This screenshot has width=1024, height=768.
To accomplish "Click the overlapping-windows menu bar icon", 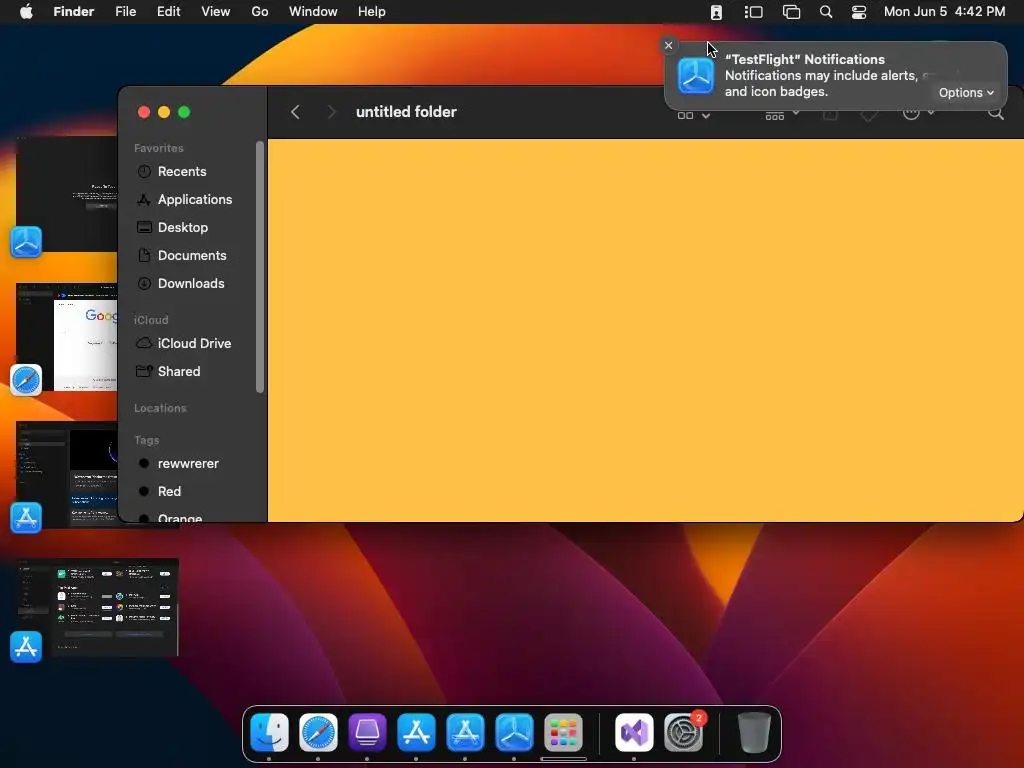I will pos(791,12).
